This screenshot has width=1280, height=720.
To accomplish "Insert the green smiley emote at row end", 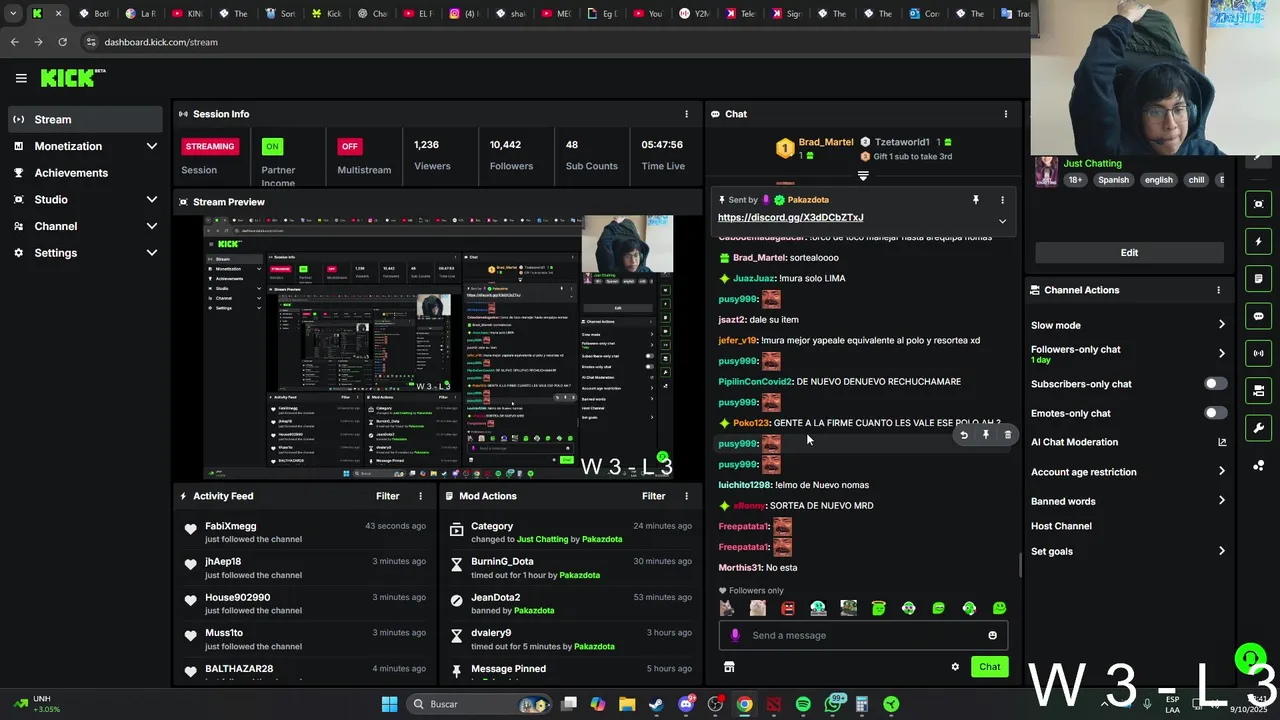I will (999, 608).
